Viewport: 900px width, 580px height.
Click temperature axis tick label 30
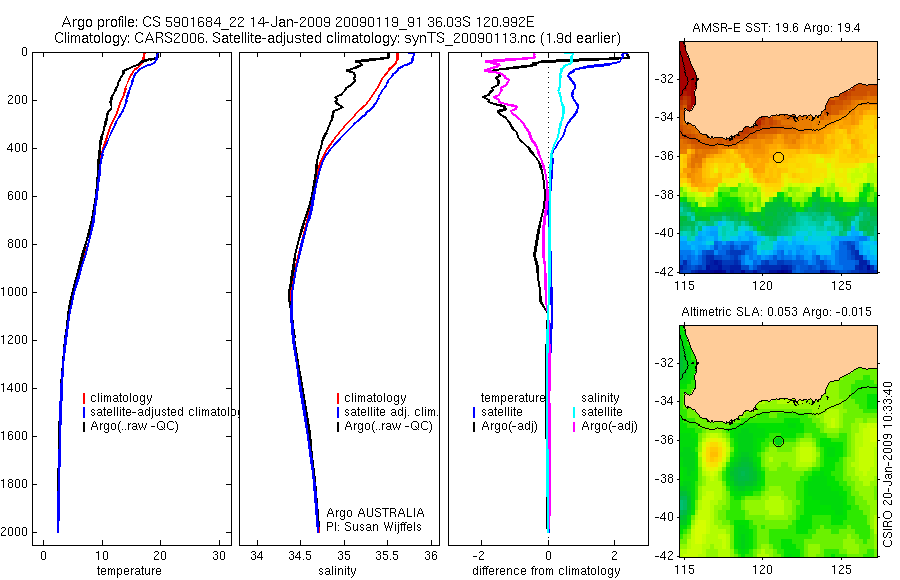(219, 556)
